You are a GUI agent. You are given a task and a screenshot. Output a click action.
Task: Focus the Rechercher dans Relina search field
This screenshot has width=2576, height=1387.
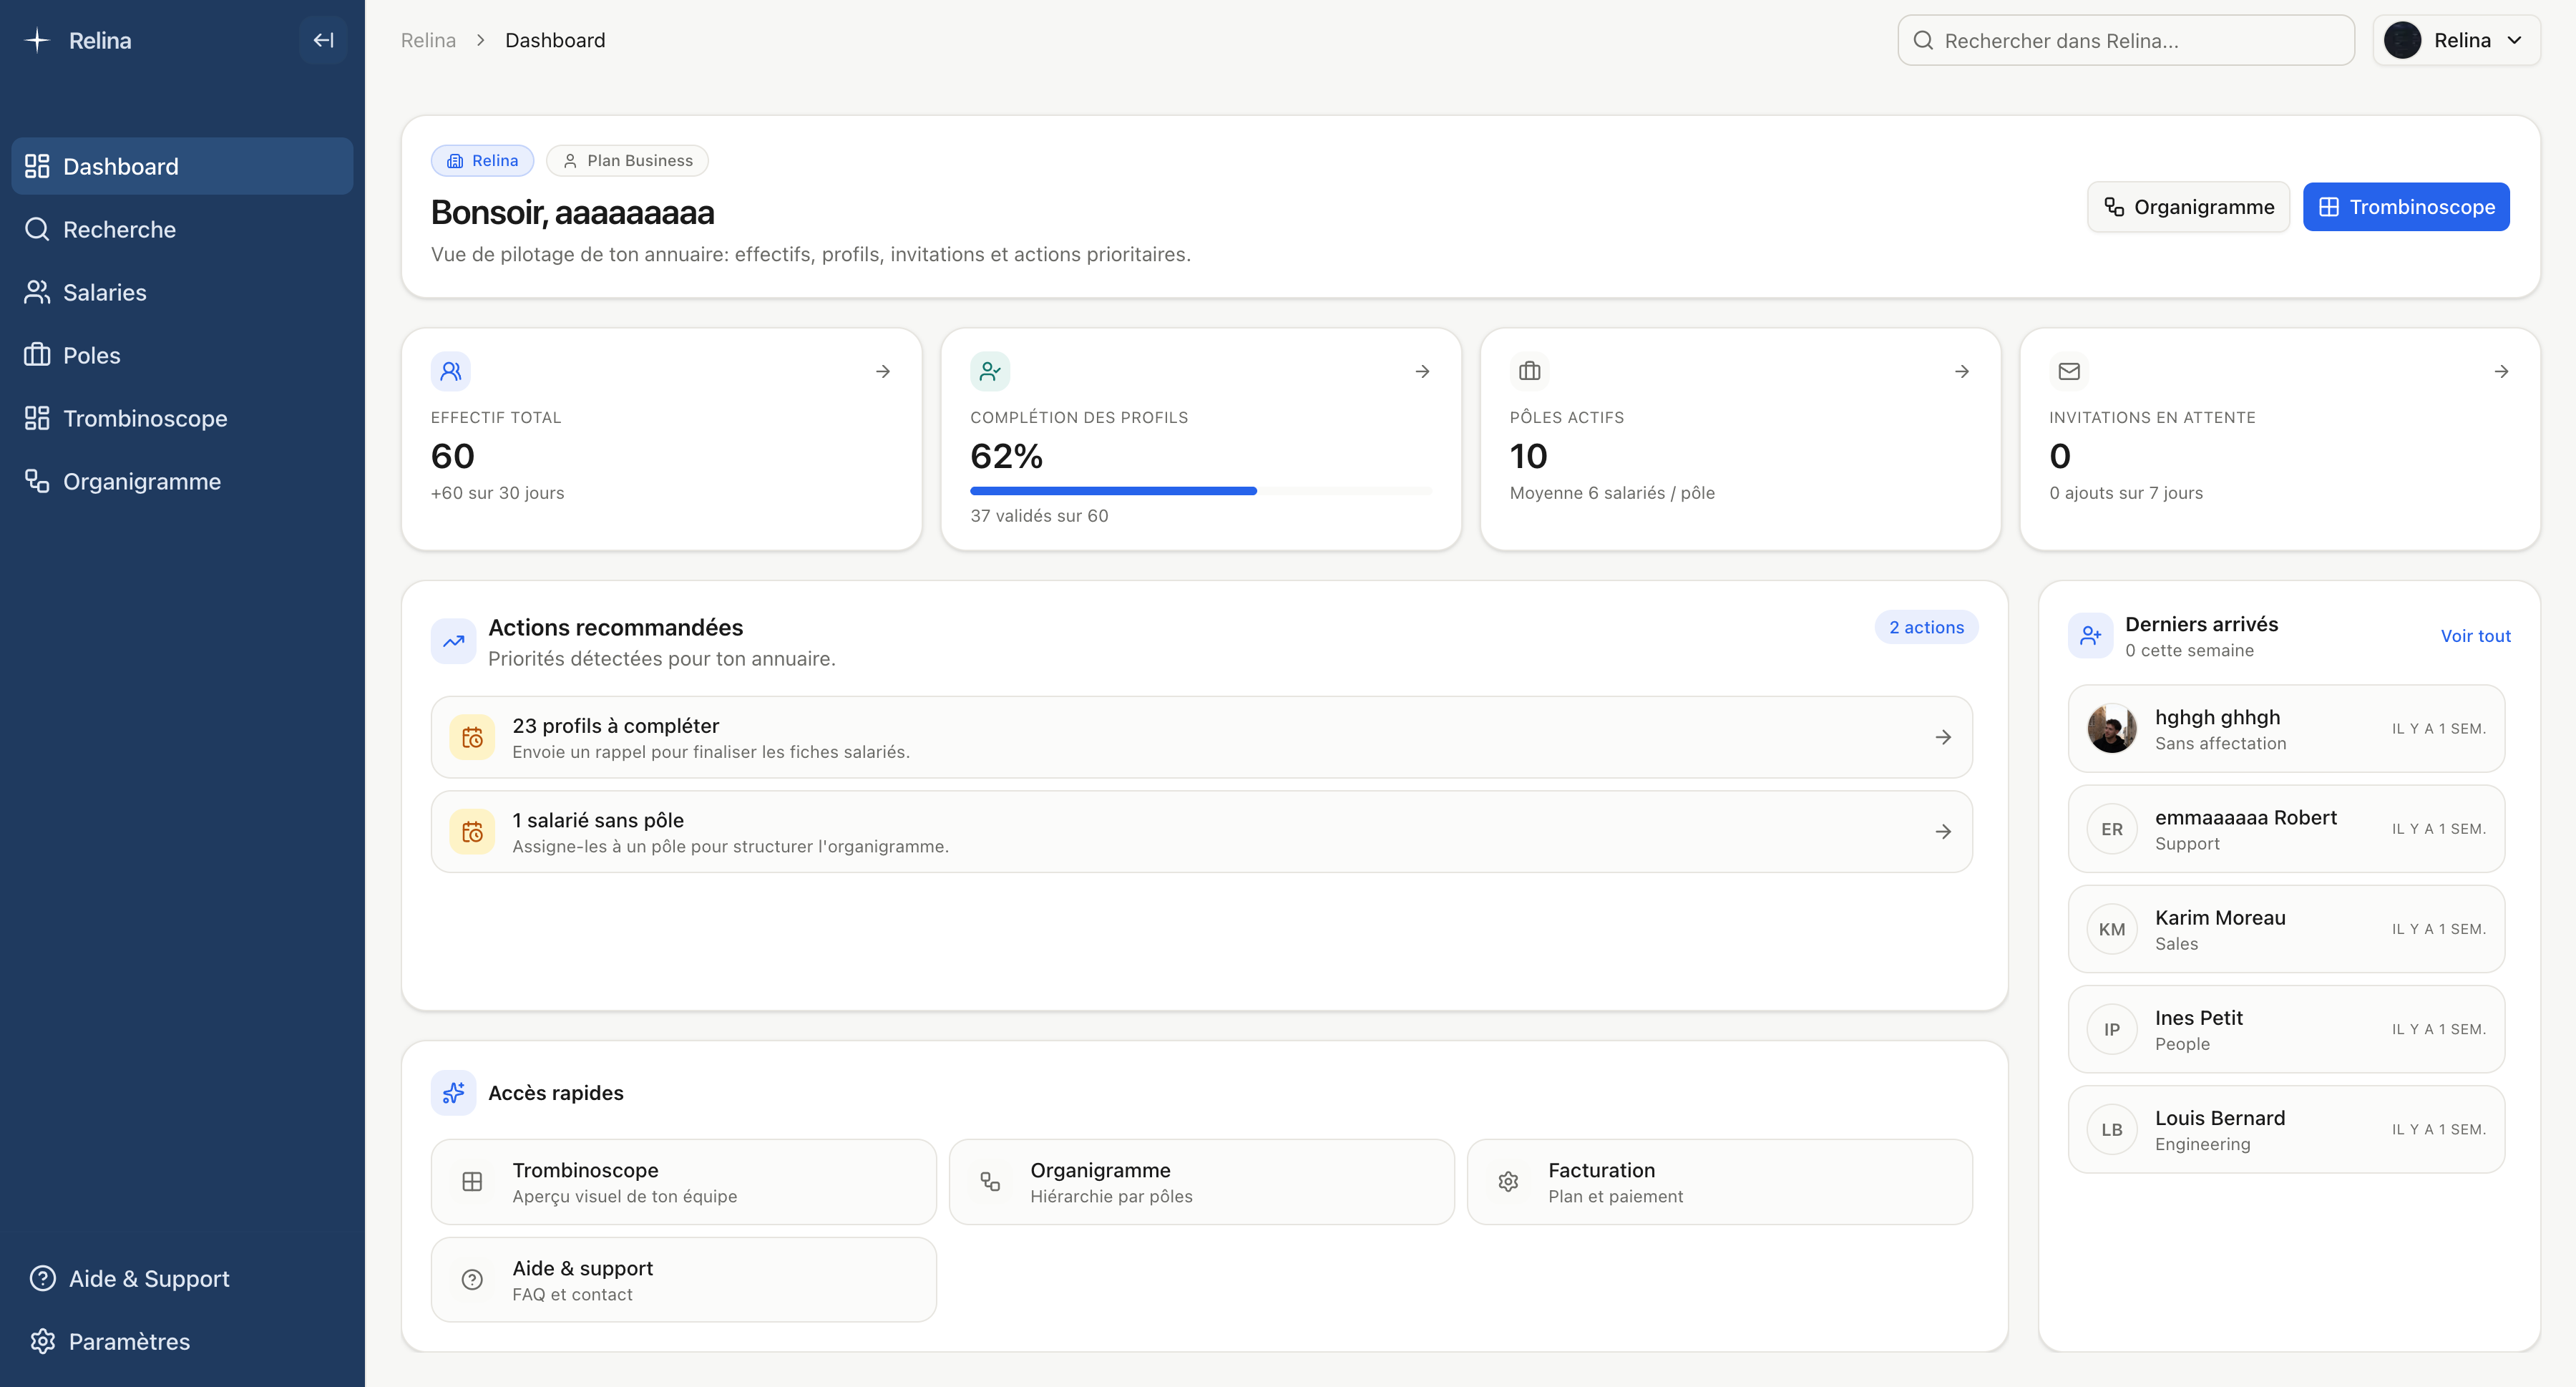click(x=2126, y=40)
